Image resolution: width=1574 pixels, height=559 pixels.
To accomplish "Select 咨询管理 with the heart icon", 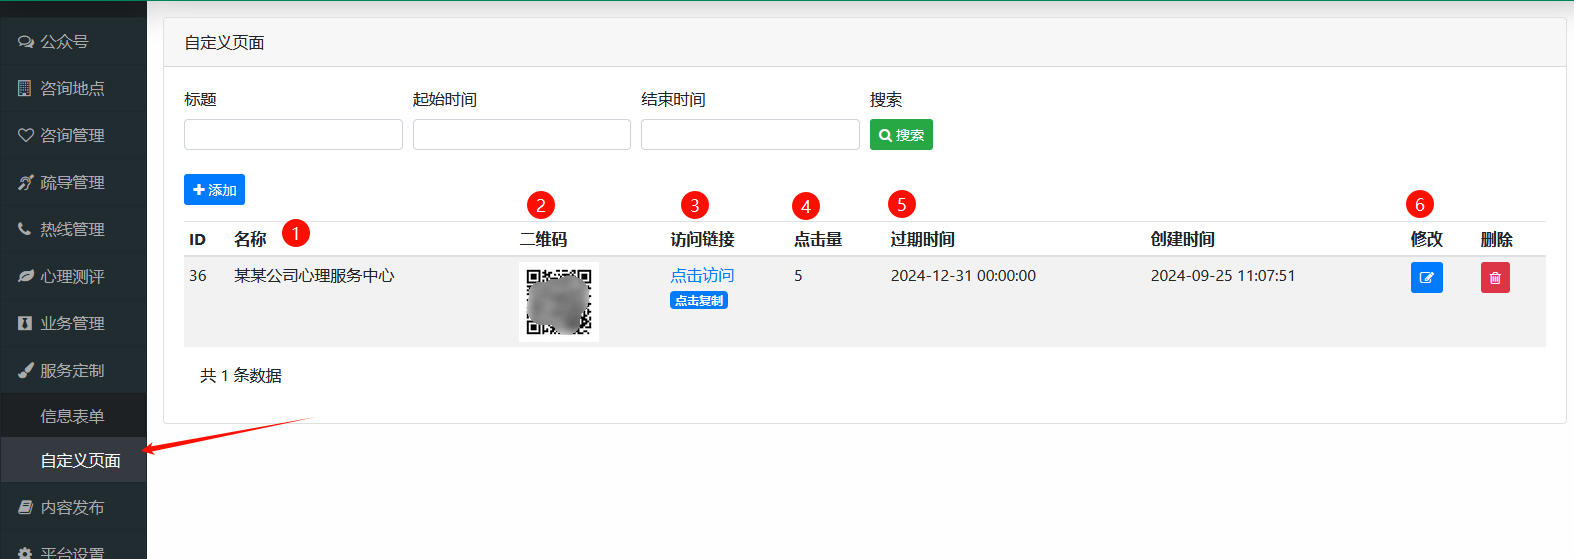I will (73, 136).
